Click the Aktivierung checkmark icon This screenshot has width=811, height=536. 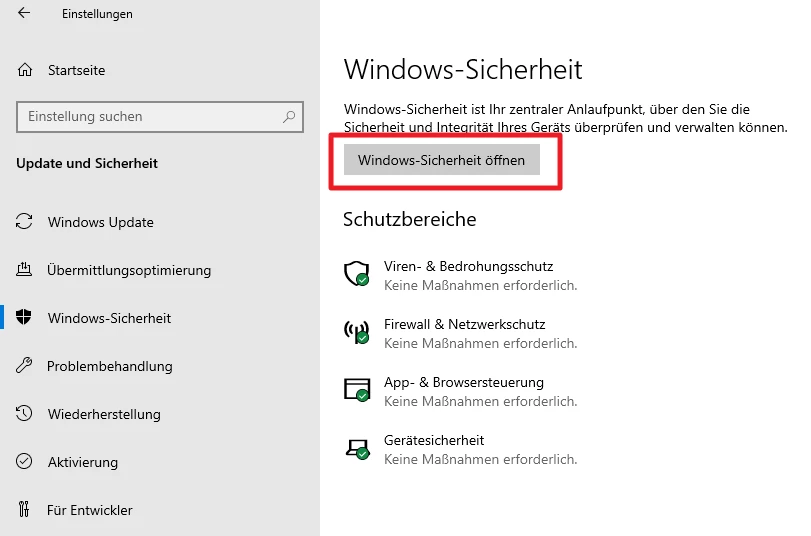(x=26, y=462)
